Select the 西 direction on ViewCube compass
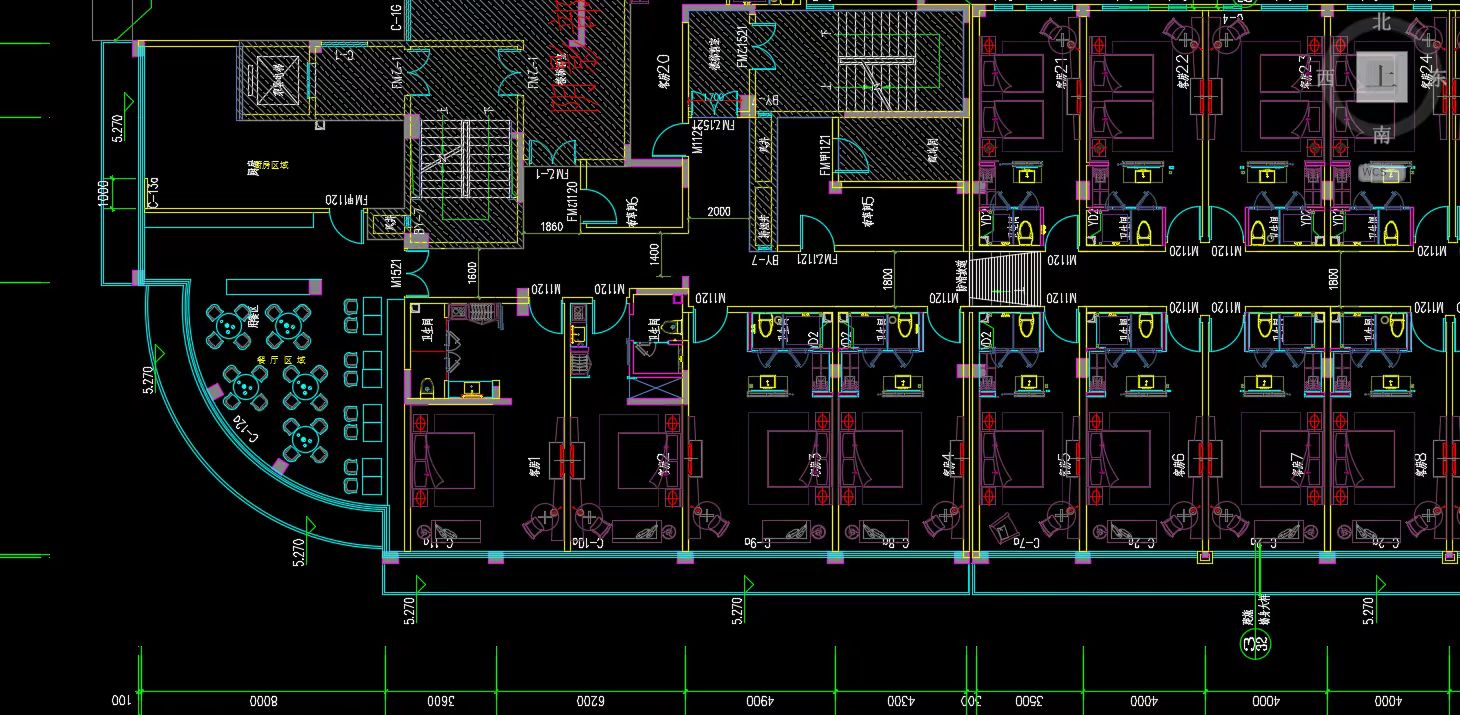 1326,78
